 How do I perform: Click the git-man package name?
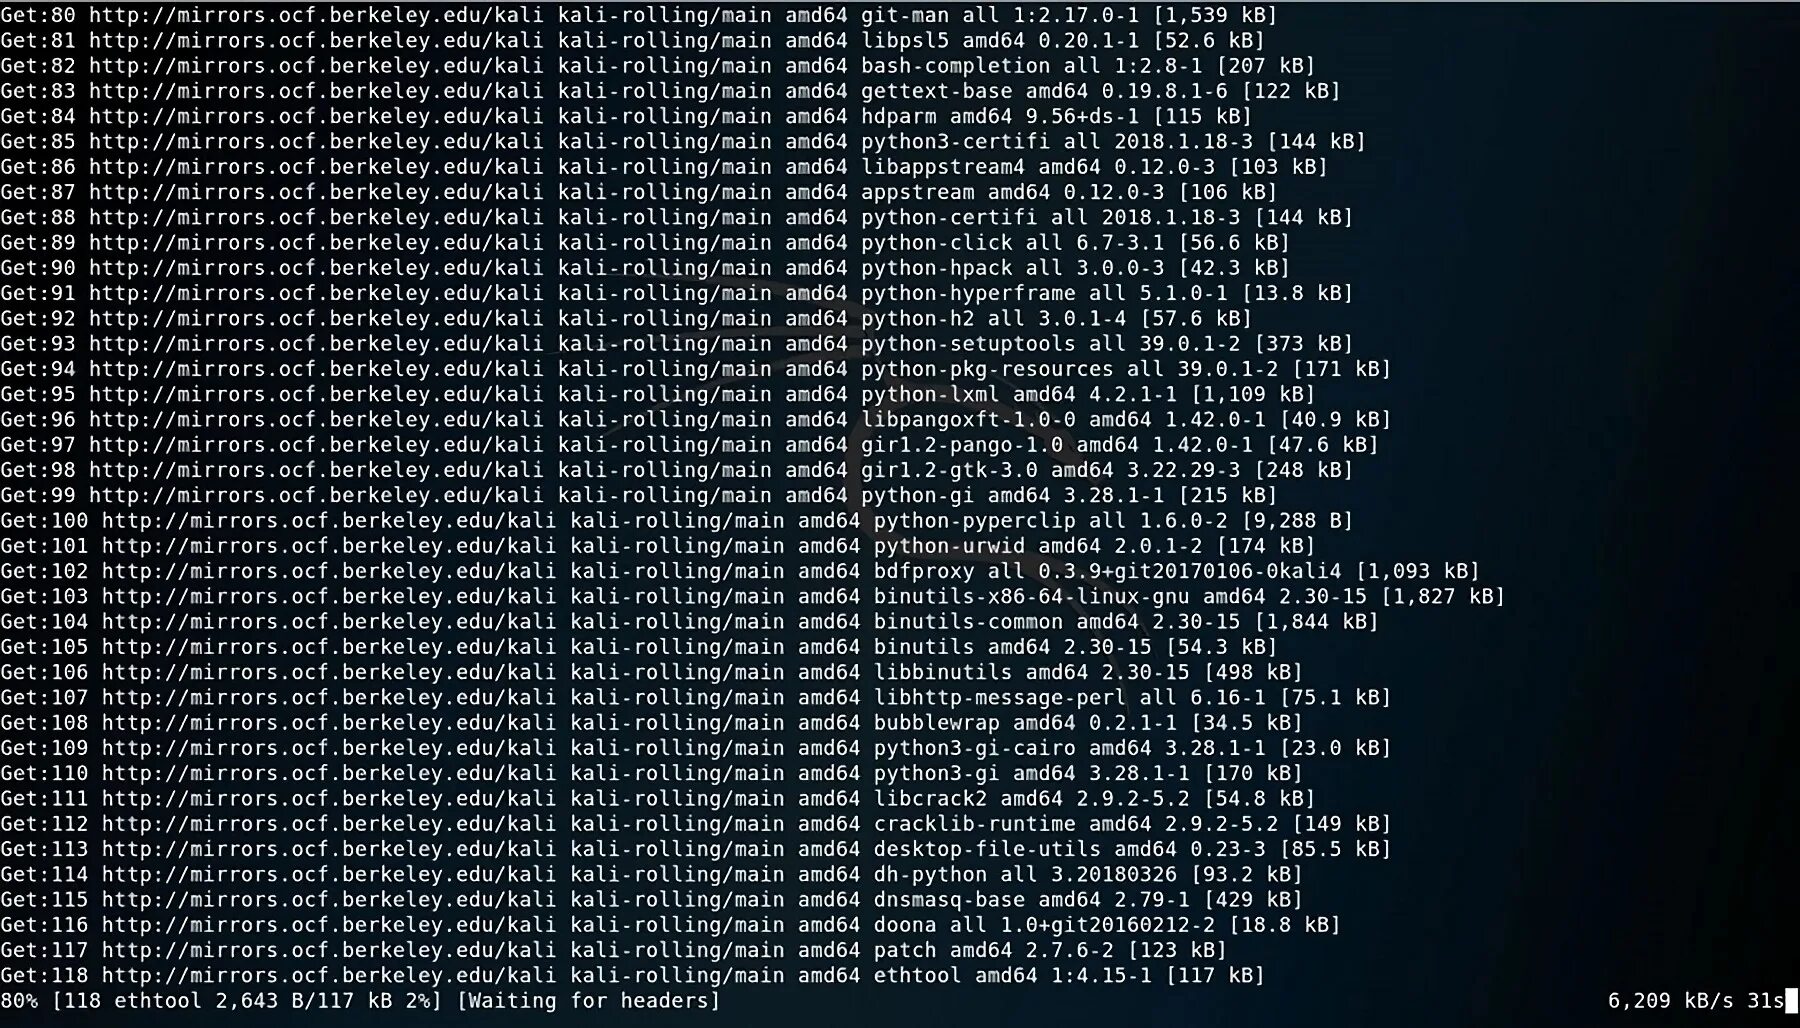click(x=905, y=16)
